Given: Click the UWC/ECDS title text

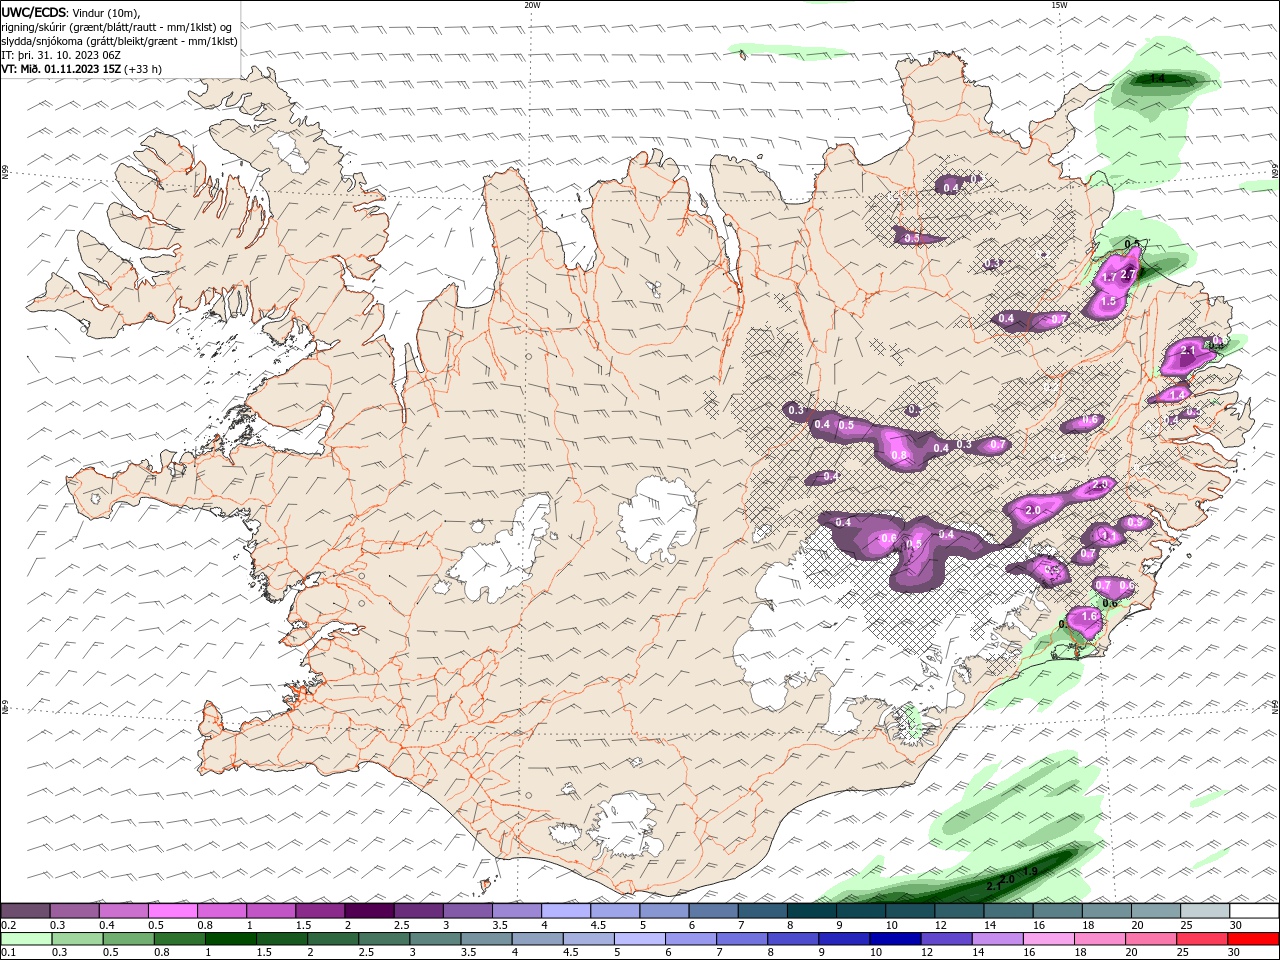Looking at the screenshot, I should coord(35,12).
